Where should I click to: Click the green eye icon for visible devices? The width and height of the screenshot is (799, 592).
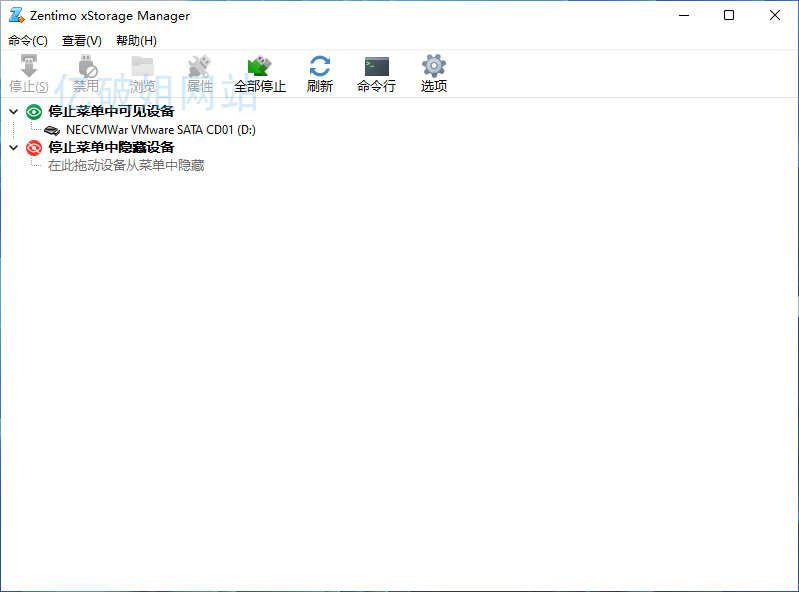pyautogui.click(x=34, y=112)
